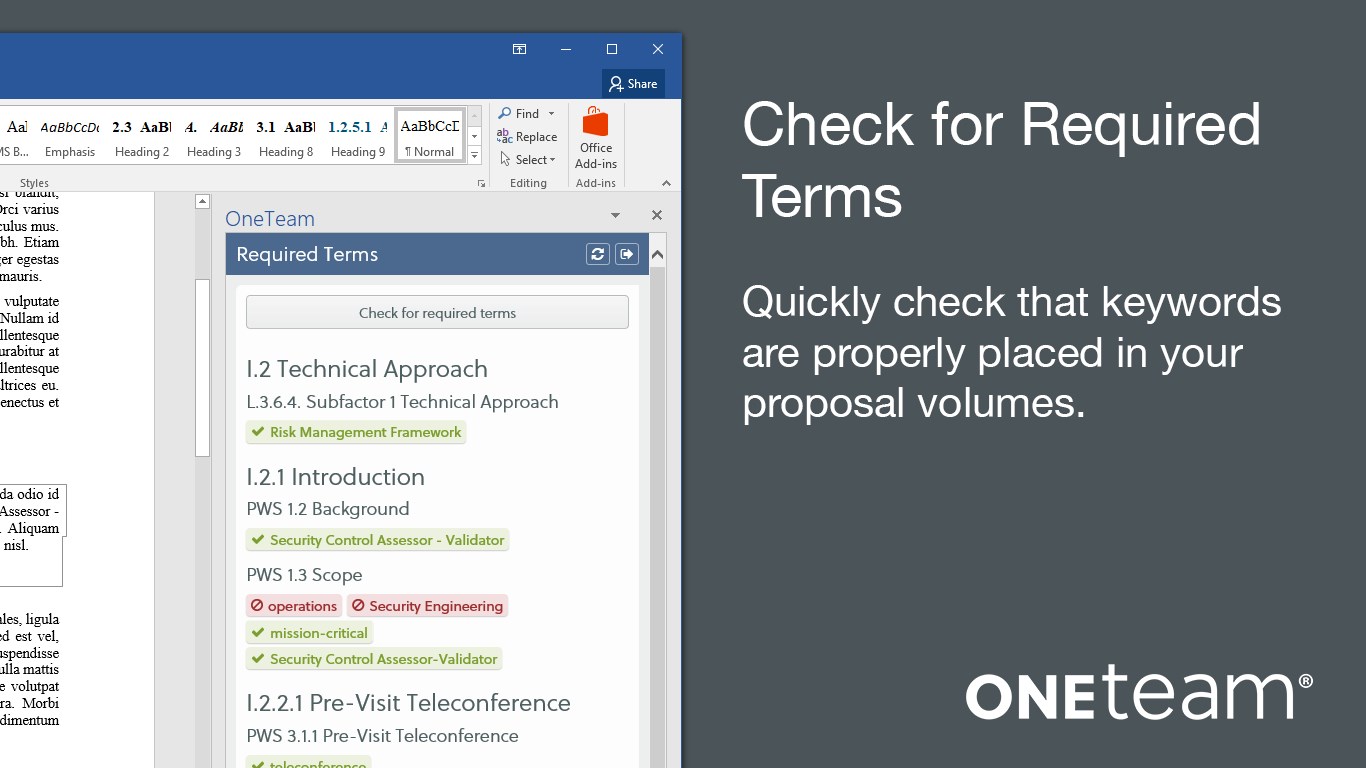Screen dimensions: 1366x768
Task: Click the PWS 3.1.1 Pre-Visit Teleconference text
Action: click(382, 736)
